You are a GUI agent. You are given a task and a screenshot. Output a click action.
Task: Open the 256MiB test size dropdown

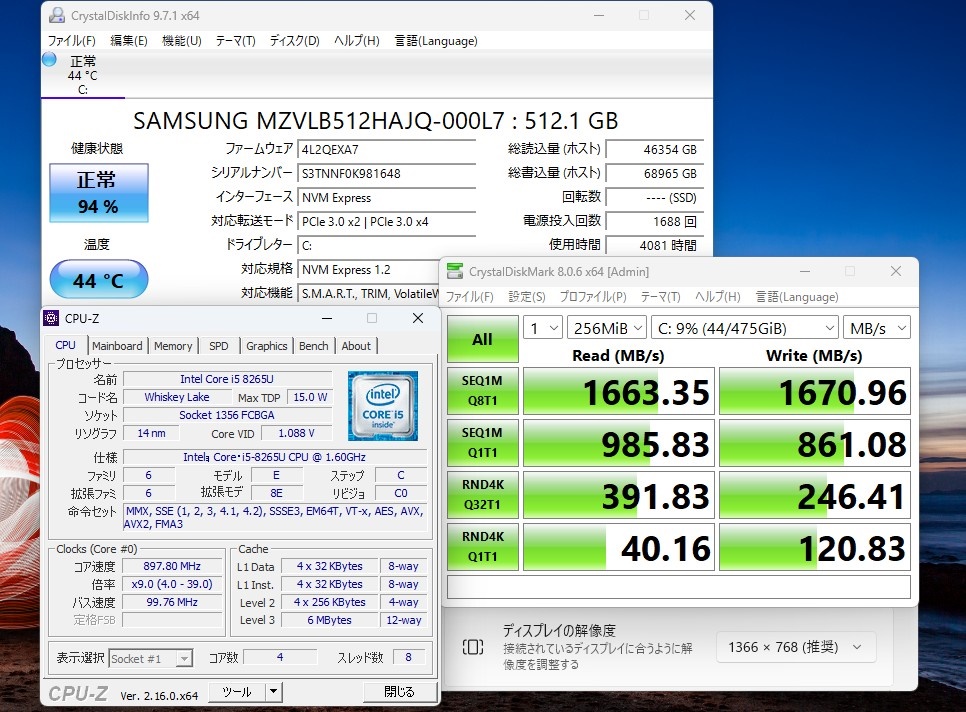pos(607,328)
